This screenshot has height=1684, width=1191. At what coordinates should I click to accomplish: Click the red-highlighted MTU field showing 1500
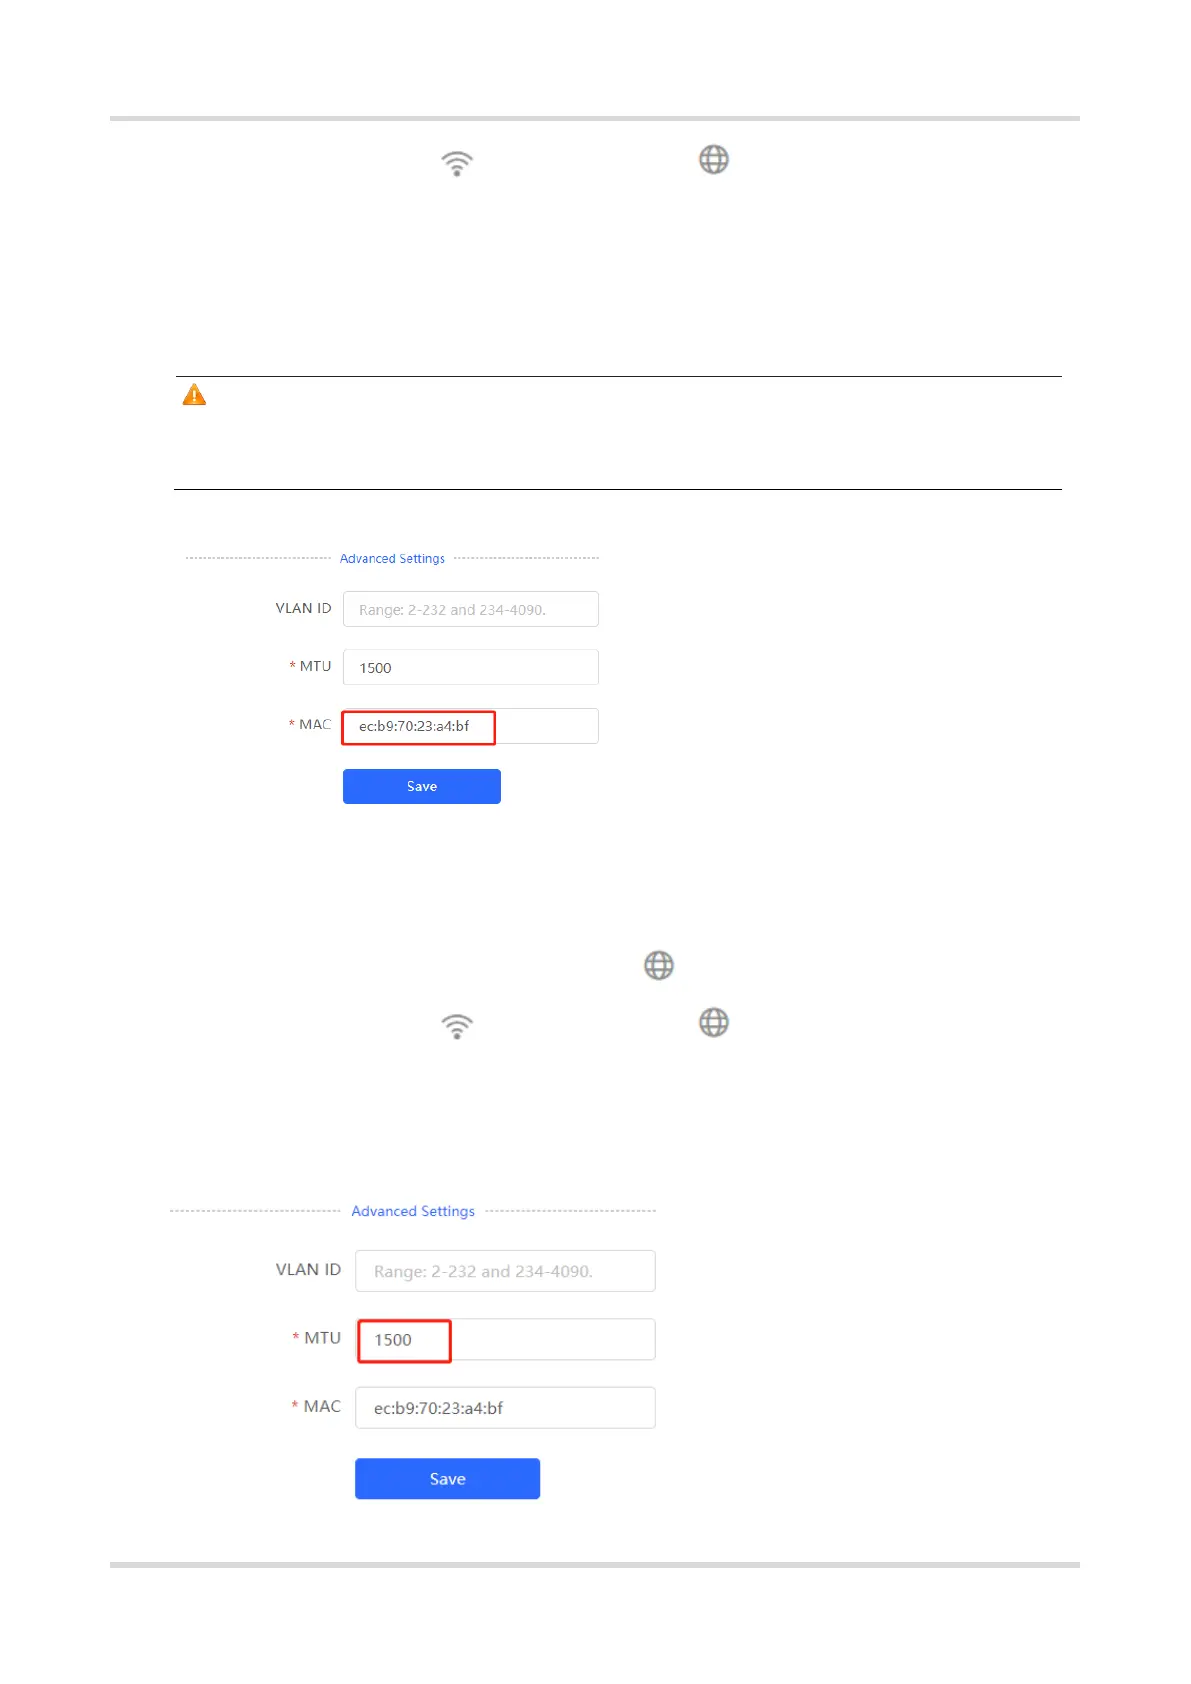click(x=405, y=1340)
